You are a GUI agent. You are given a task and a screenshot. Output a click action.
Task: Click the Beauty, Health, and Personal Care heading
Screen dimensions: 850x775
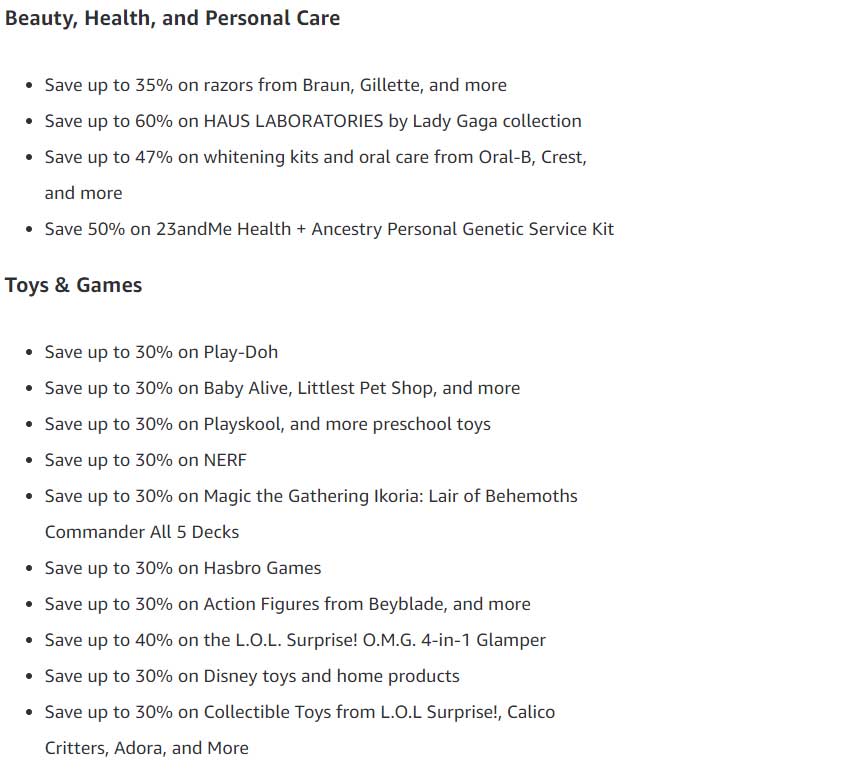(172, 18)
